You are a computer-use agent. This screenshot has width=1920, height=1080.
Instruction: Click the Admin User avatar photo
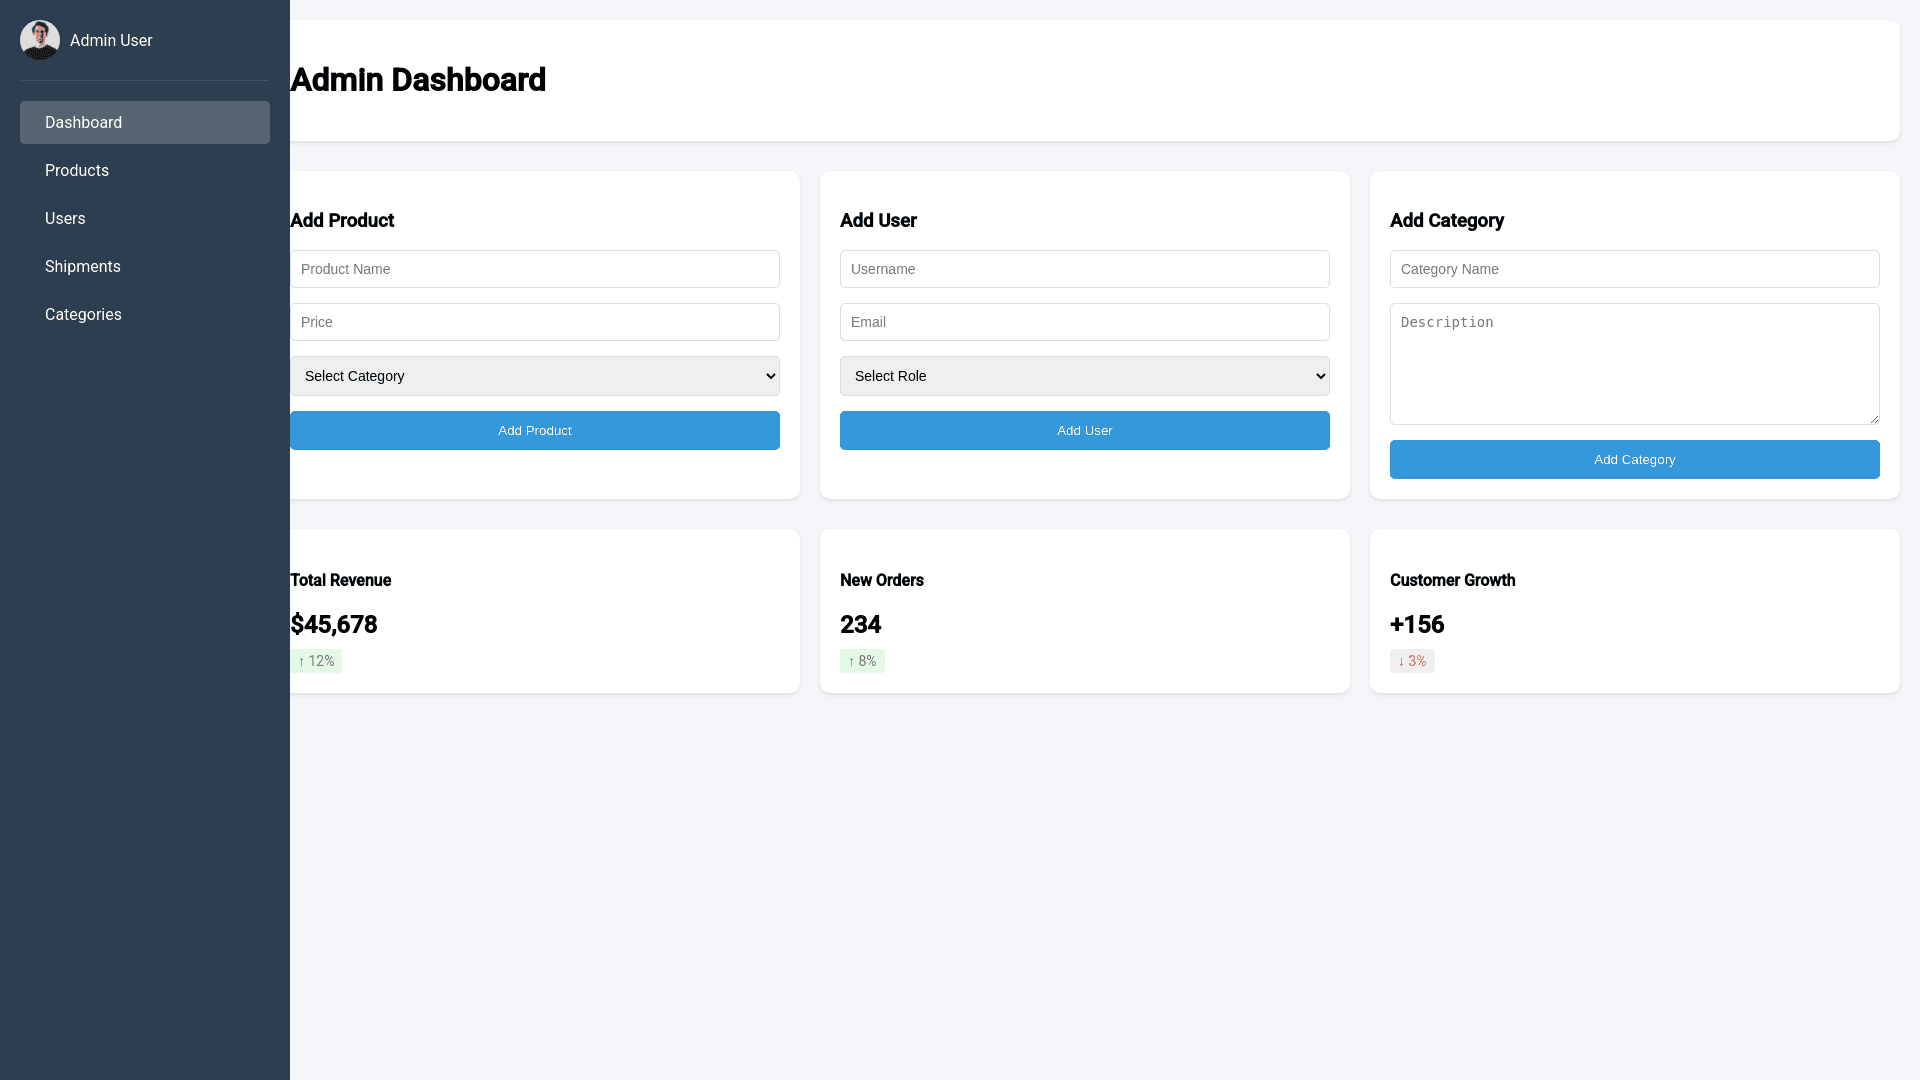pyautogui.click(x=40, y=40)
